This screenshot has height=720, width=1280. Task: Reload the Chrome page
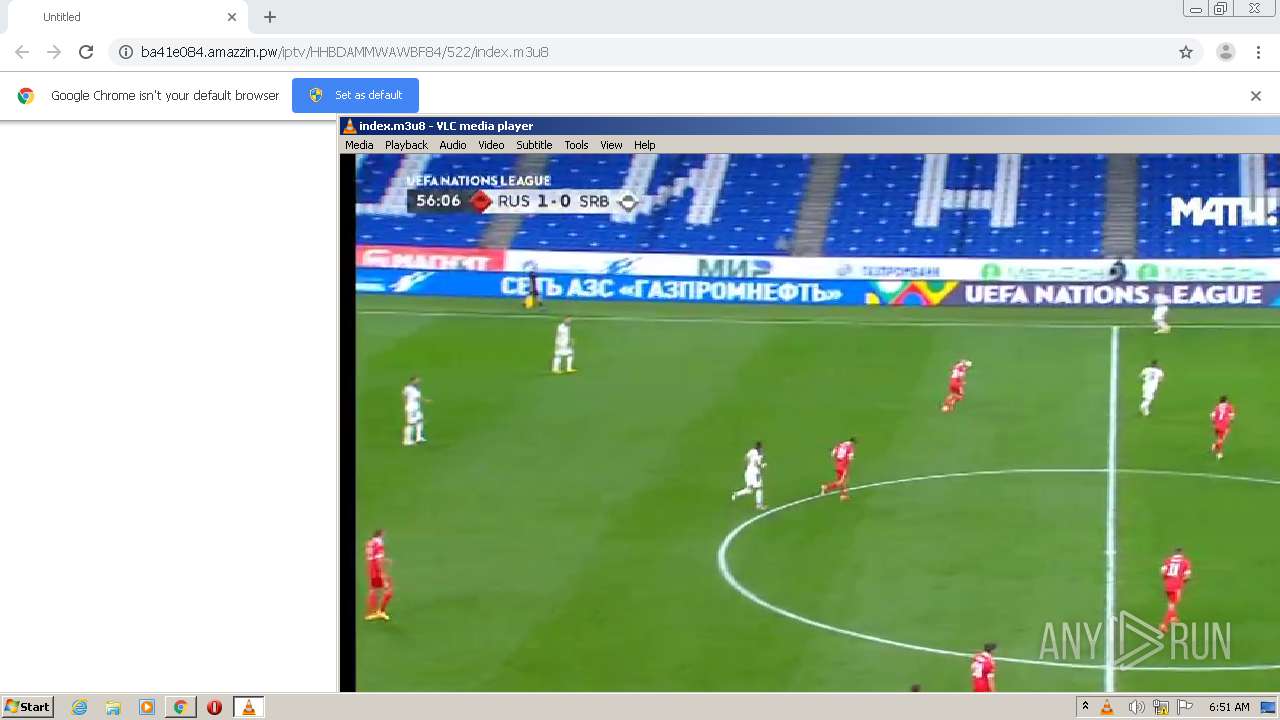point(86,52)
